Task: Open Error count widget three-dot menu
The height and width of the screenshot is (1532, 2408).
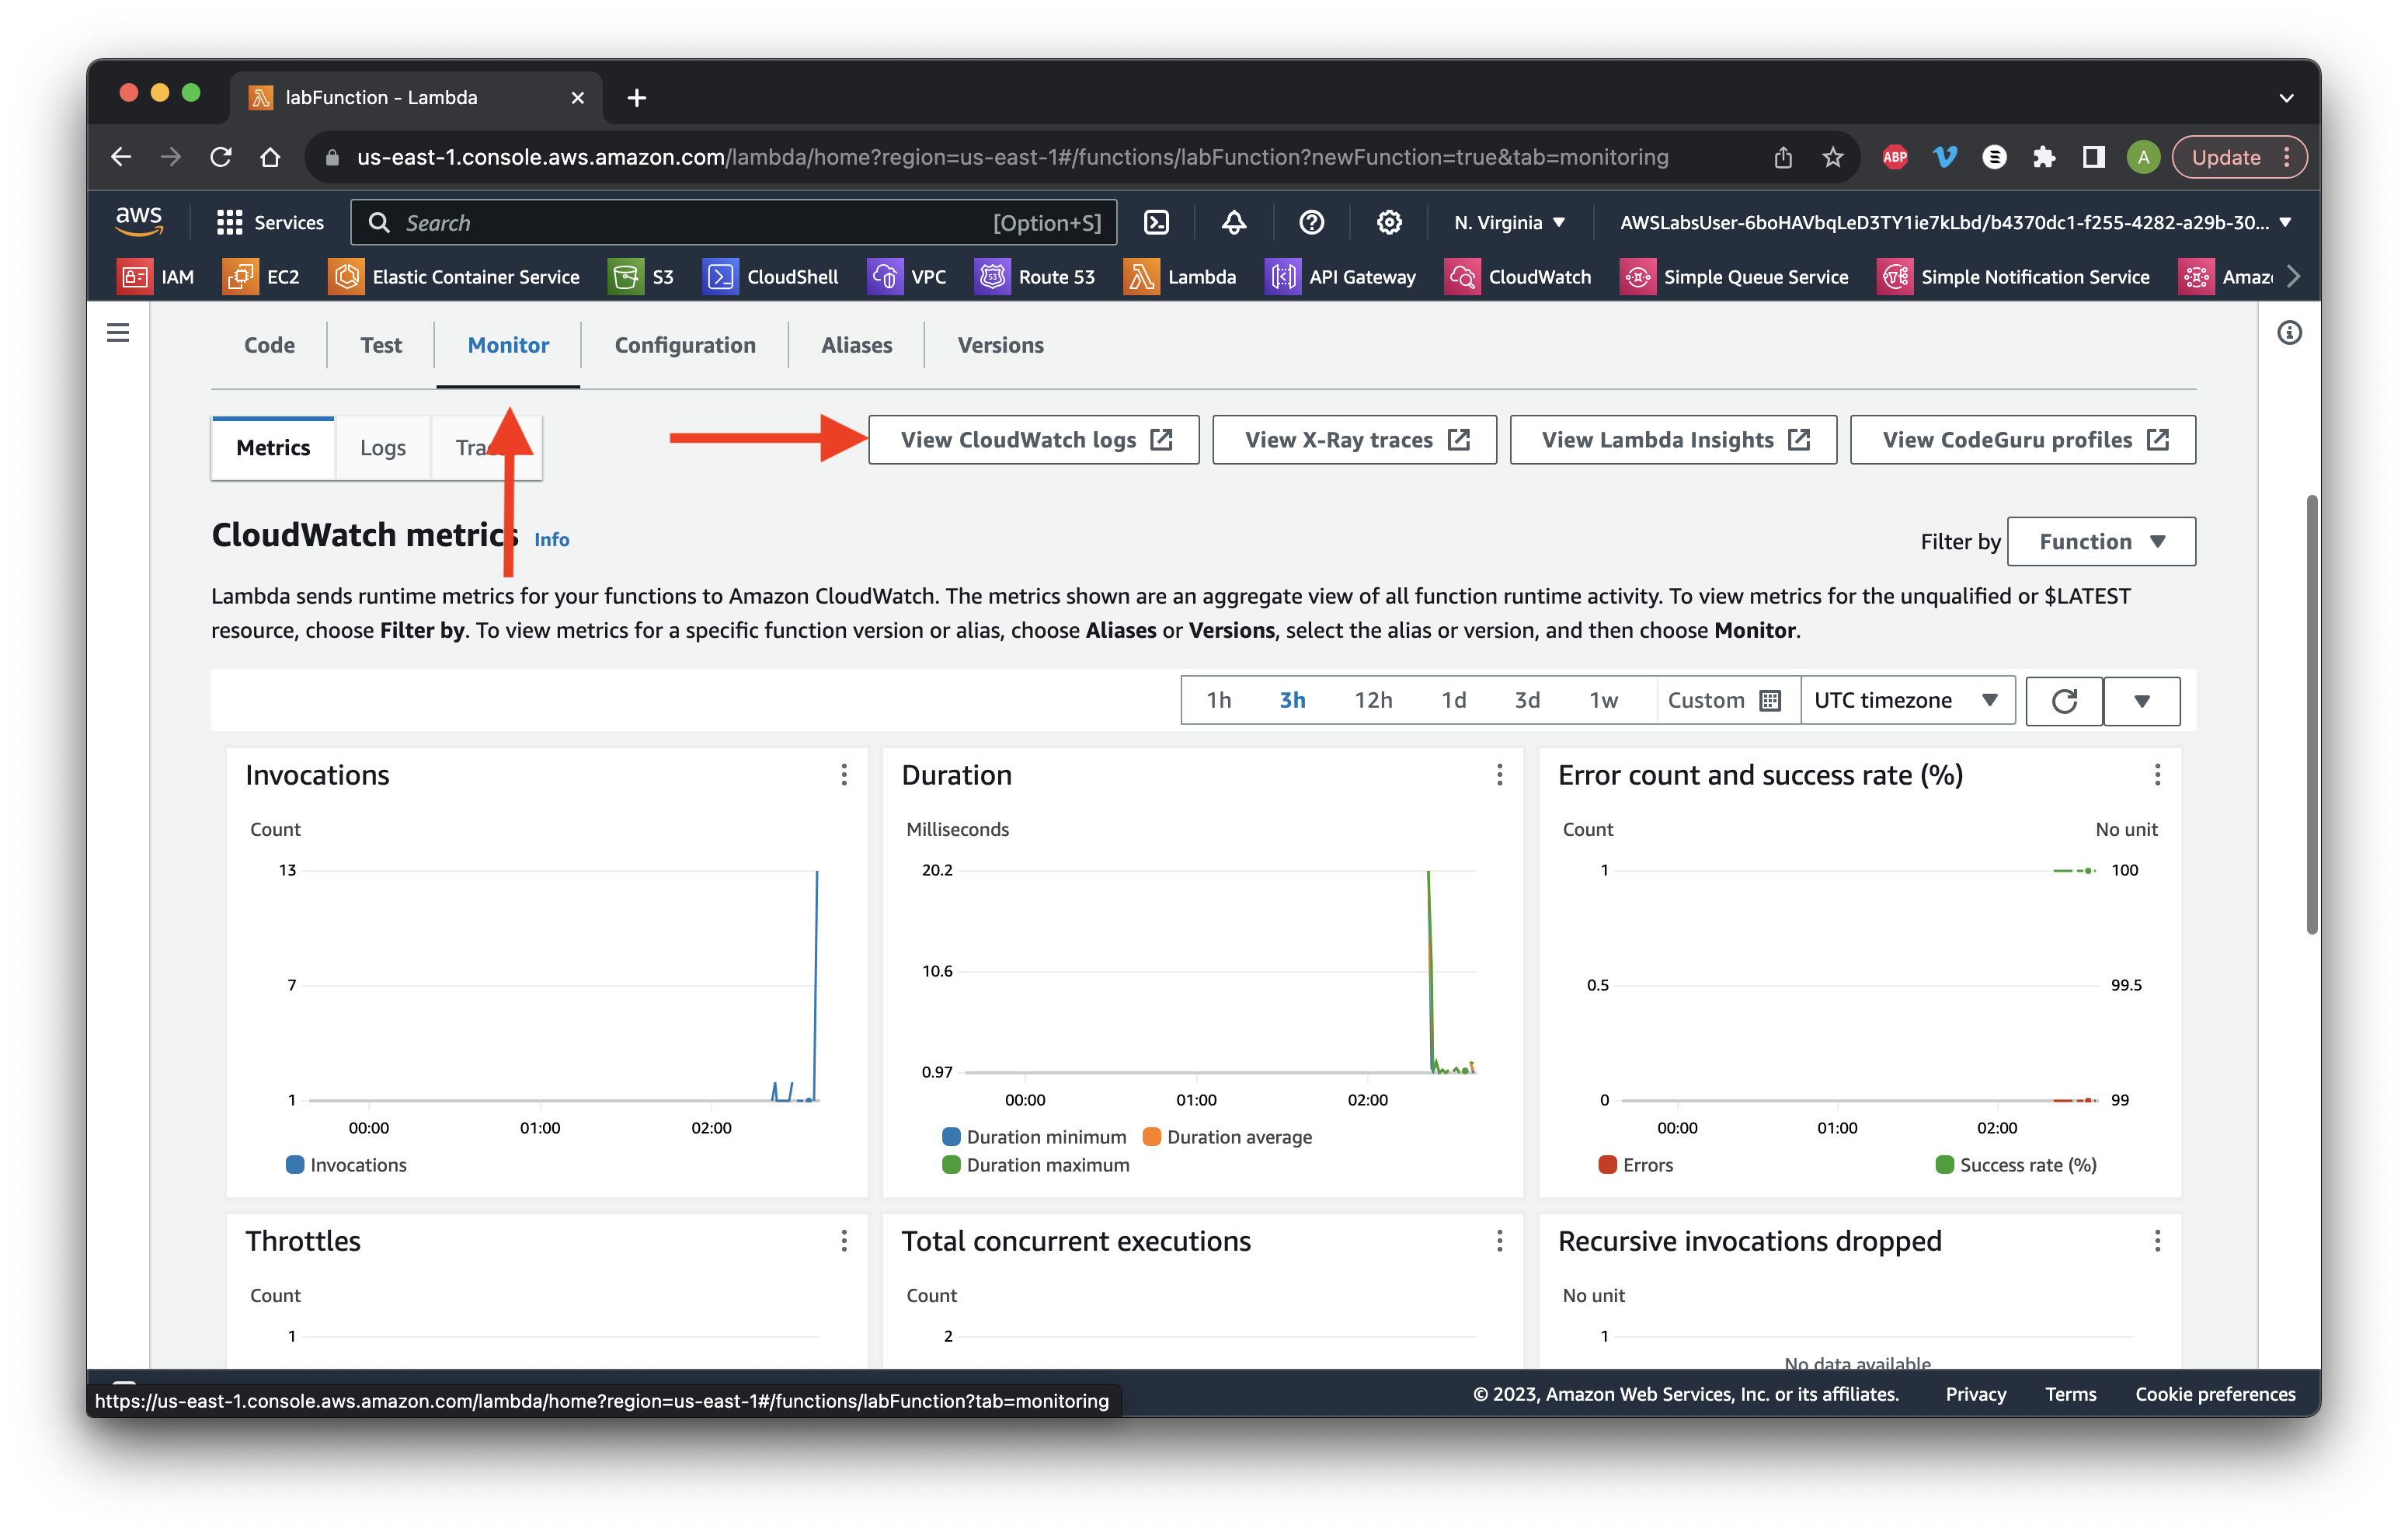Action: click(2157, 774)
